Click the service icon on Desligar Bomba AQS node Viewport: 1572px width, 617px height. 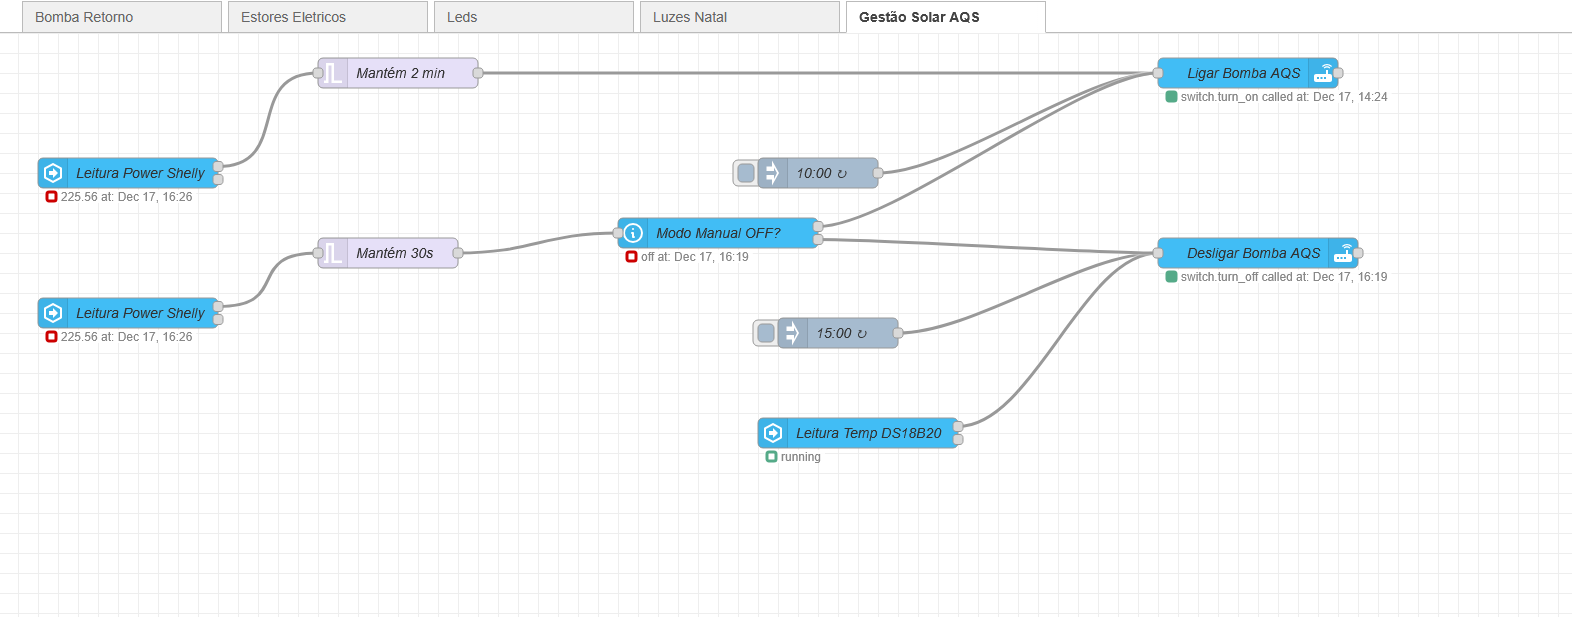click(x=1343, y=253)
